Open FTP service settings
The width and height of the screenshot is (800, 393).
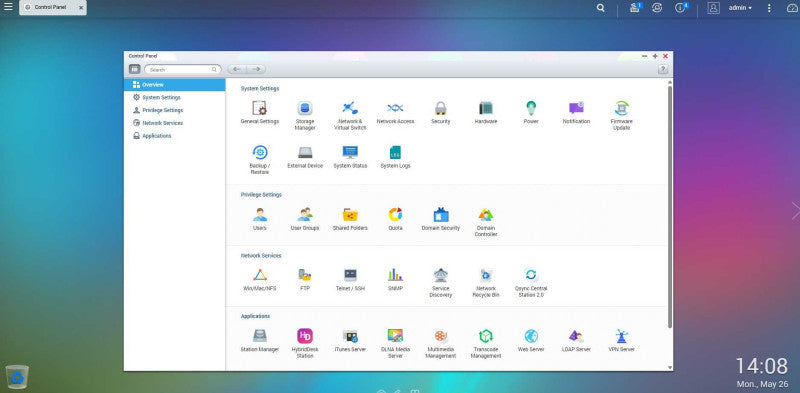(305, 280)
